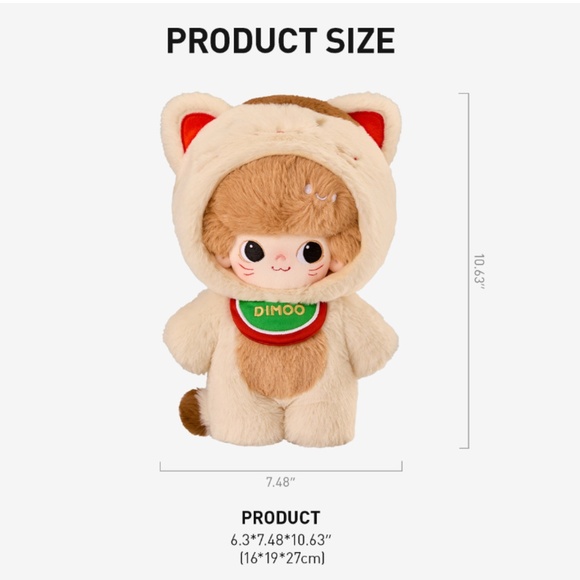Click the 6.3*7.48*10.63" dimensions text

coord(281,540)
